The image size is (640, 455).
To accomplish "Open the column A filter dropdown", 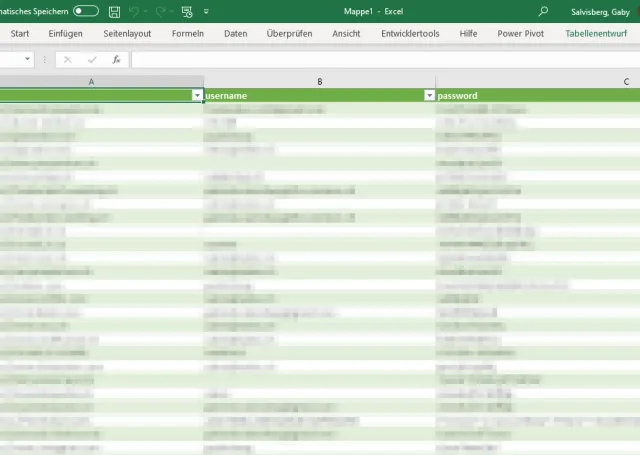I will [197, 95].
